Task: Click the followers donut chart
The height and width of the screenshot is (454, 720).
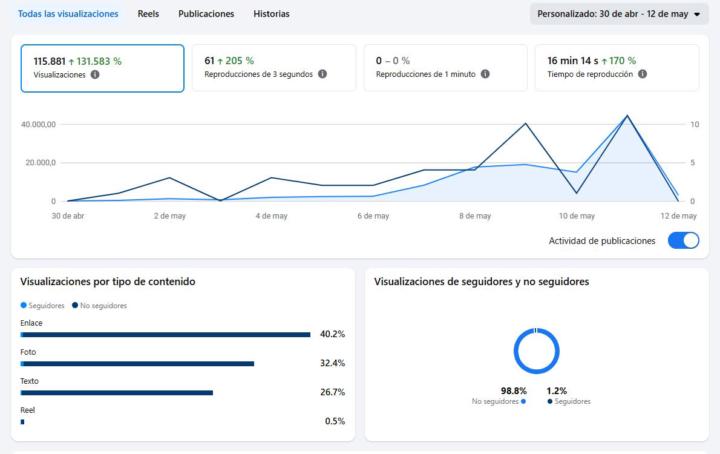Action: click(x=536, y=351)
